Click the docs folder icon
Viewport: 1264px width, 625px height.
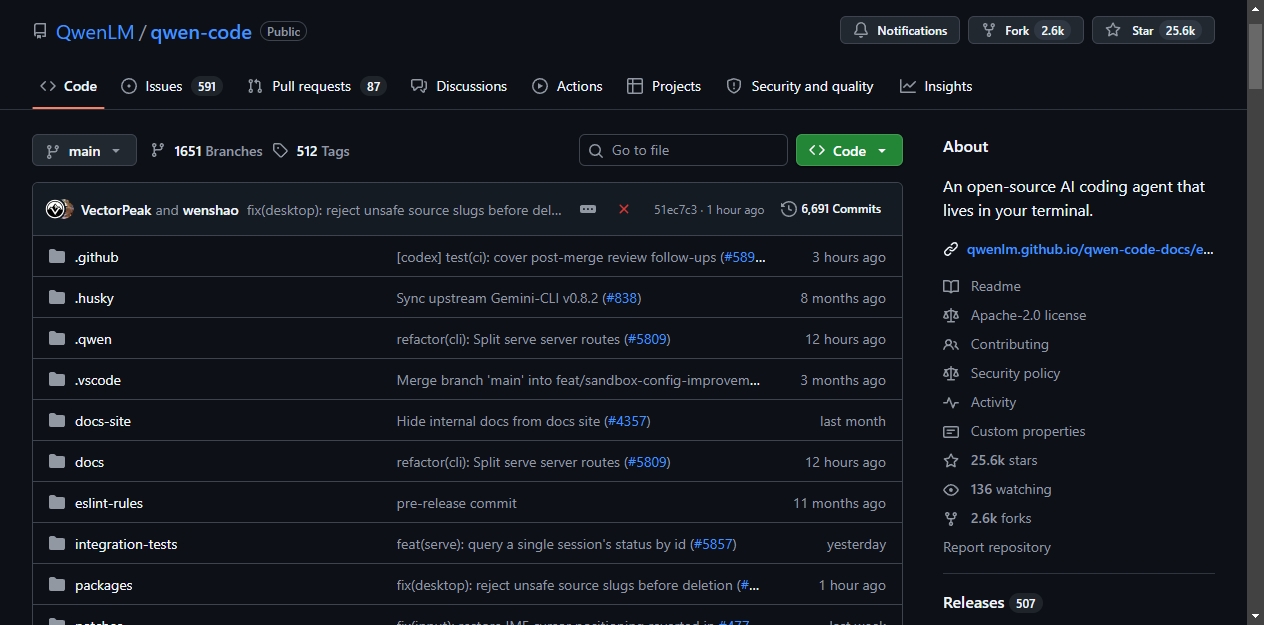(57, 462)
